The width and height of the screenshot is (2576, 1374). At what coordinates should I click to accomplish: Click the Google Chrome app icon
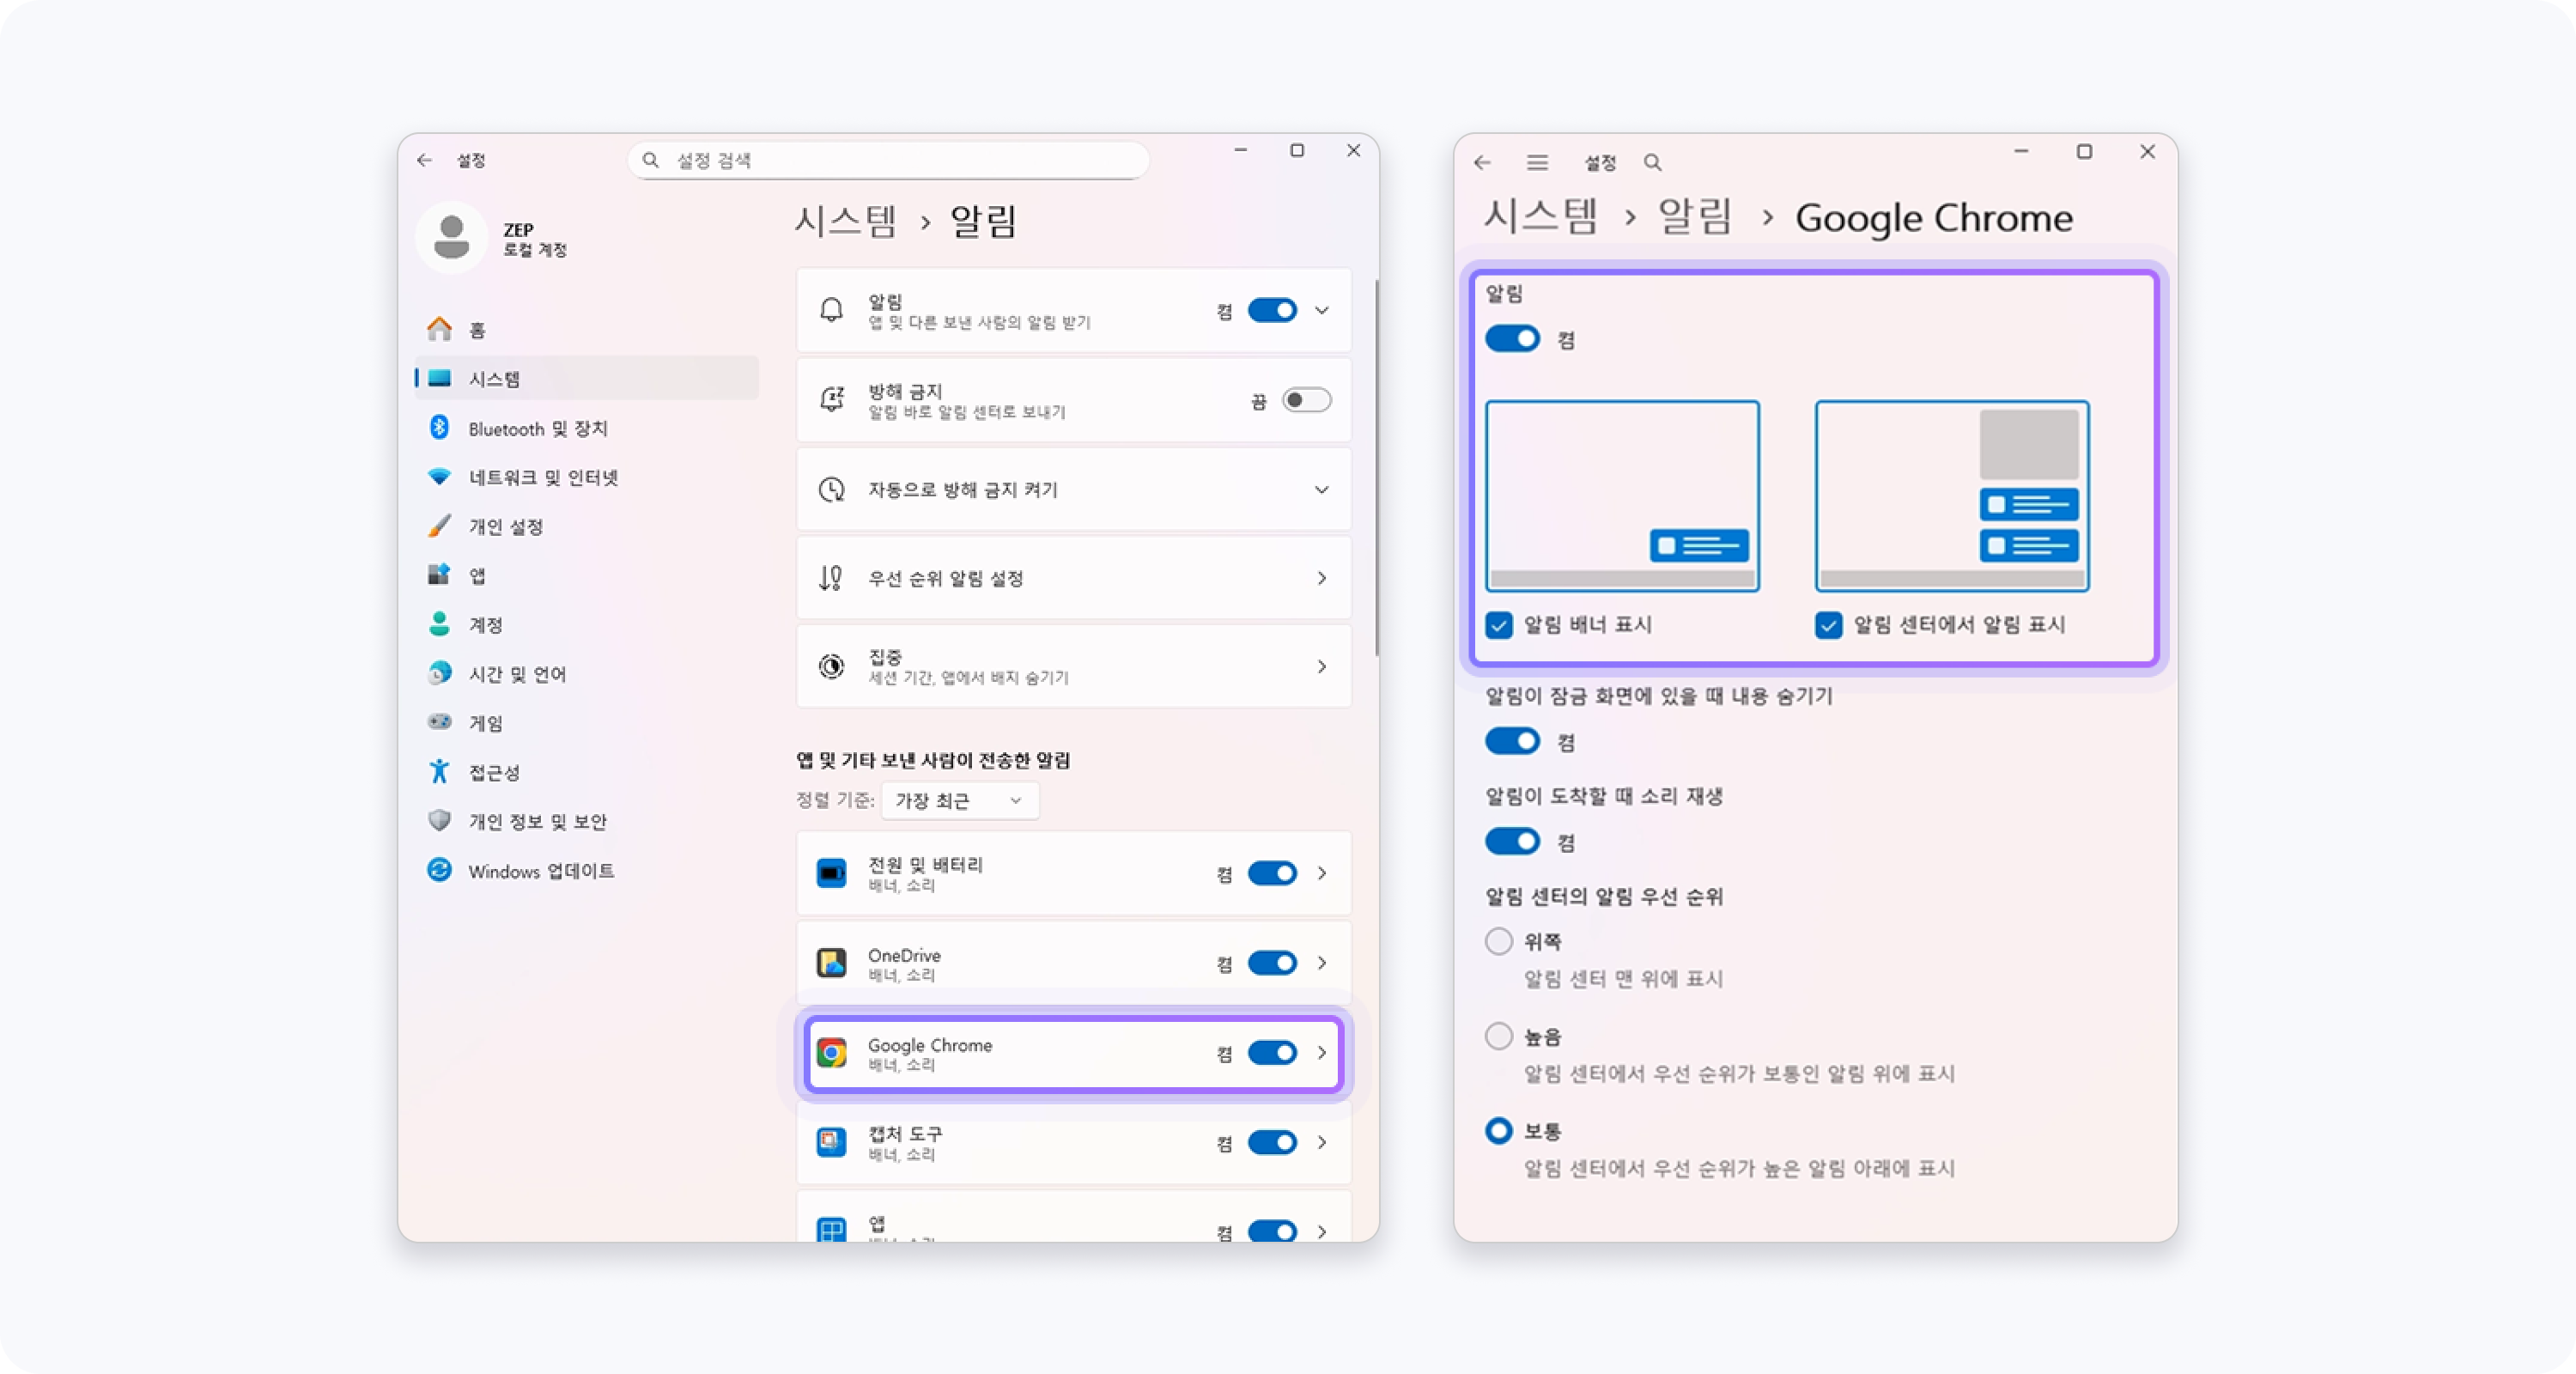(831, 1053)
